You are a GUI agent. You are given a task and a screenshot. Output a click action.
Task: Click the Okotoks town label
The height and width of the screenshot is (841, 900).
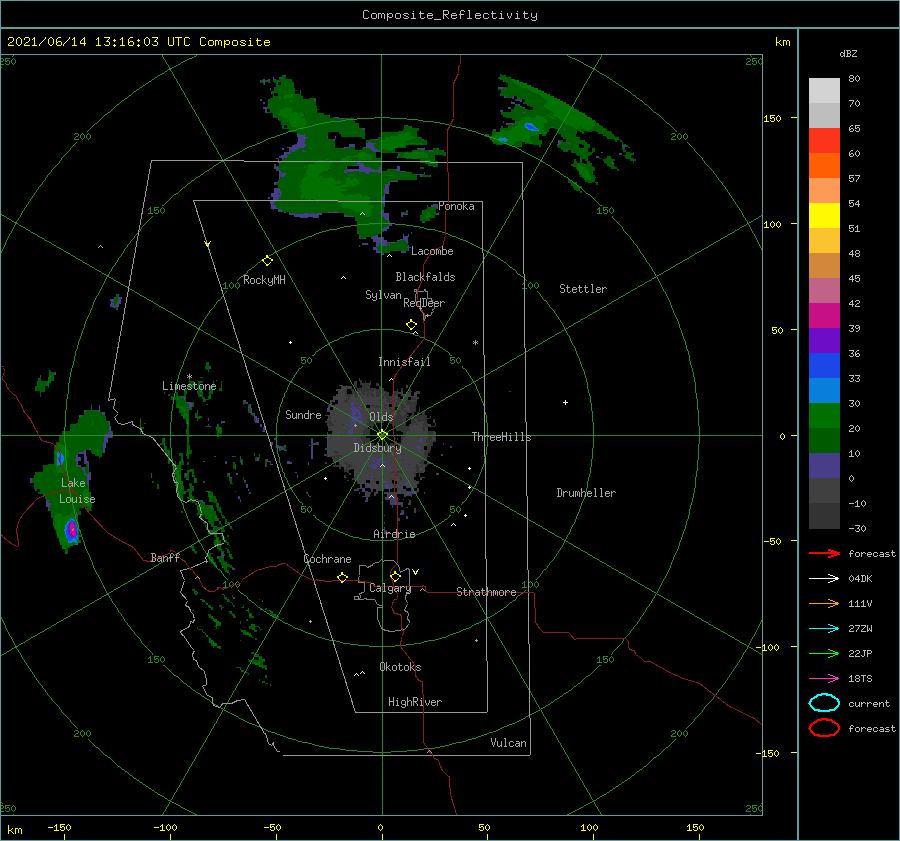pos(400,667)
